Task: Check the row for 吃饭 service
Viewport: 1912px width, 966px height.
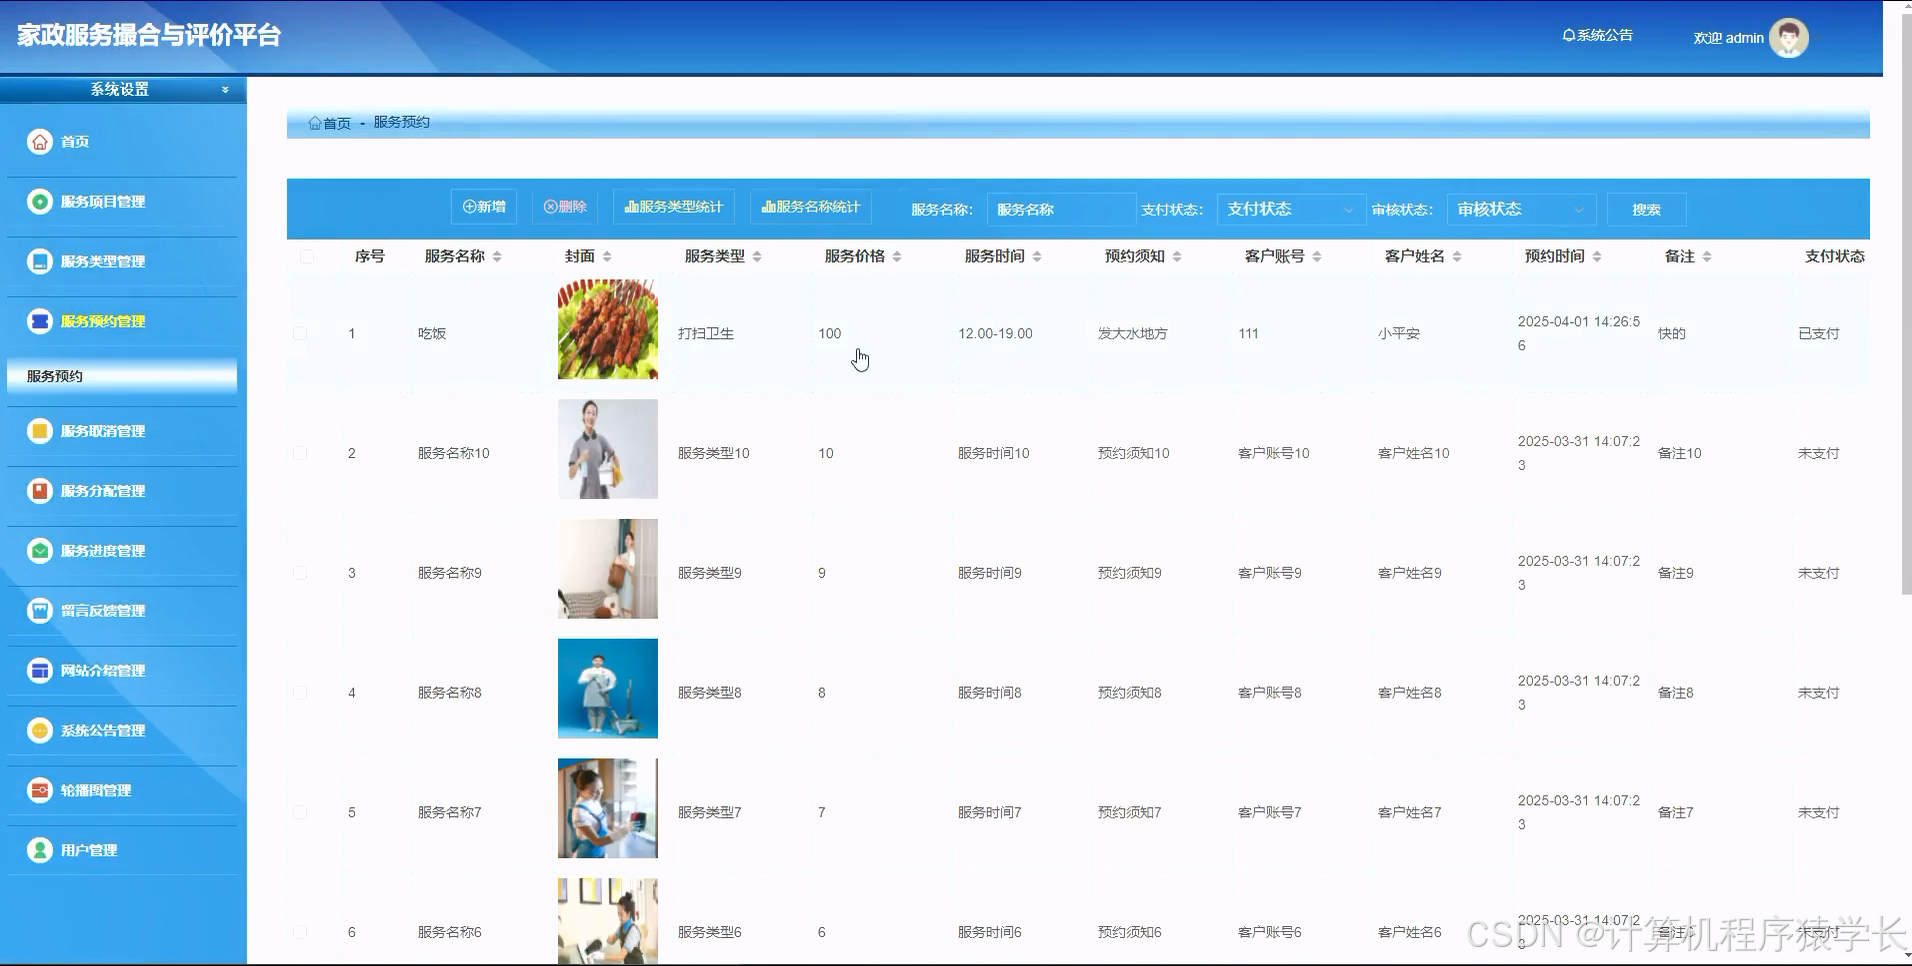Action: click(300, 333)
